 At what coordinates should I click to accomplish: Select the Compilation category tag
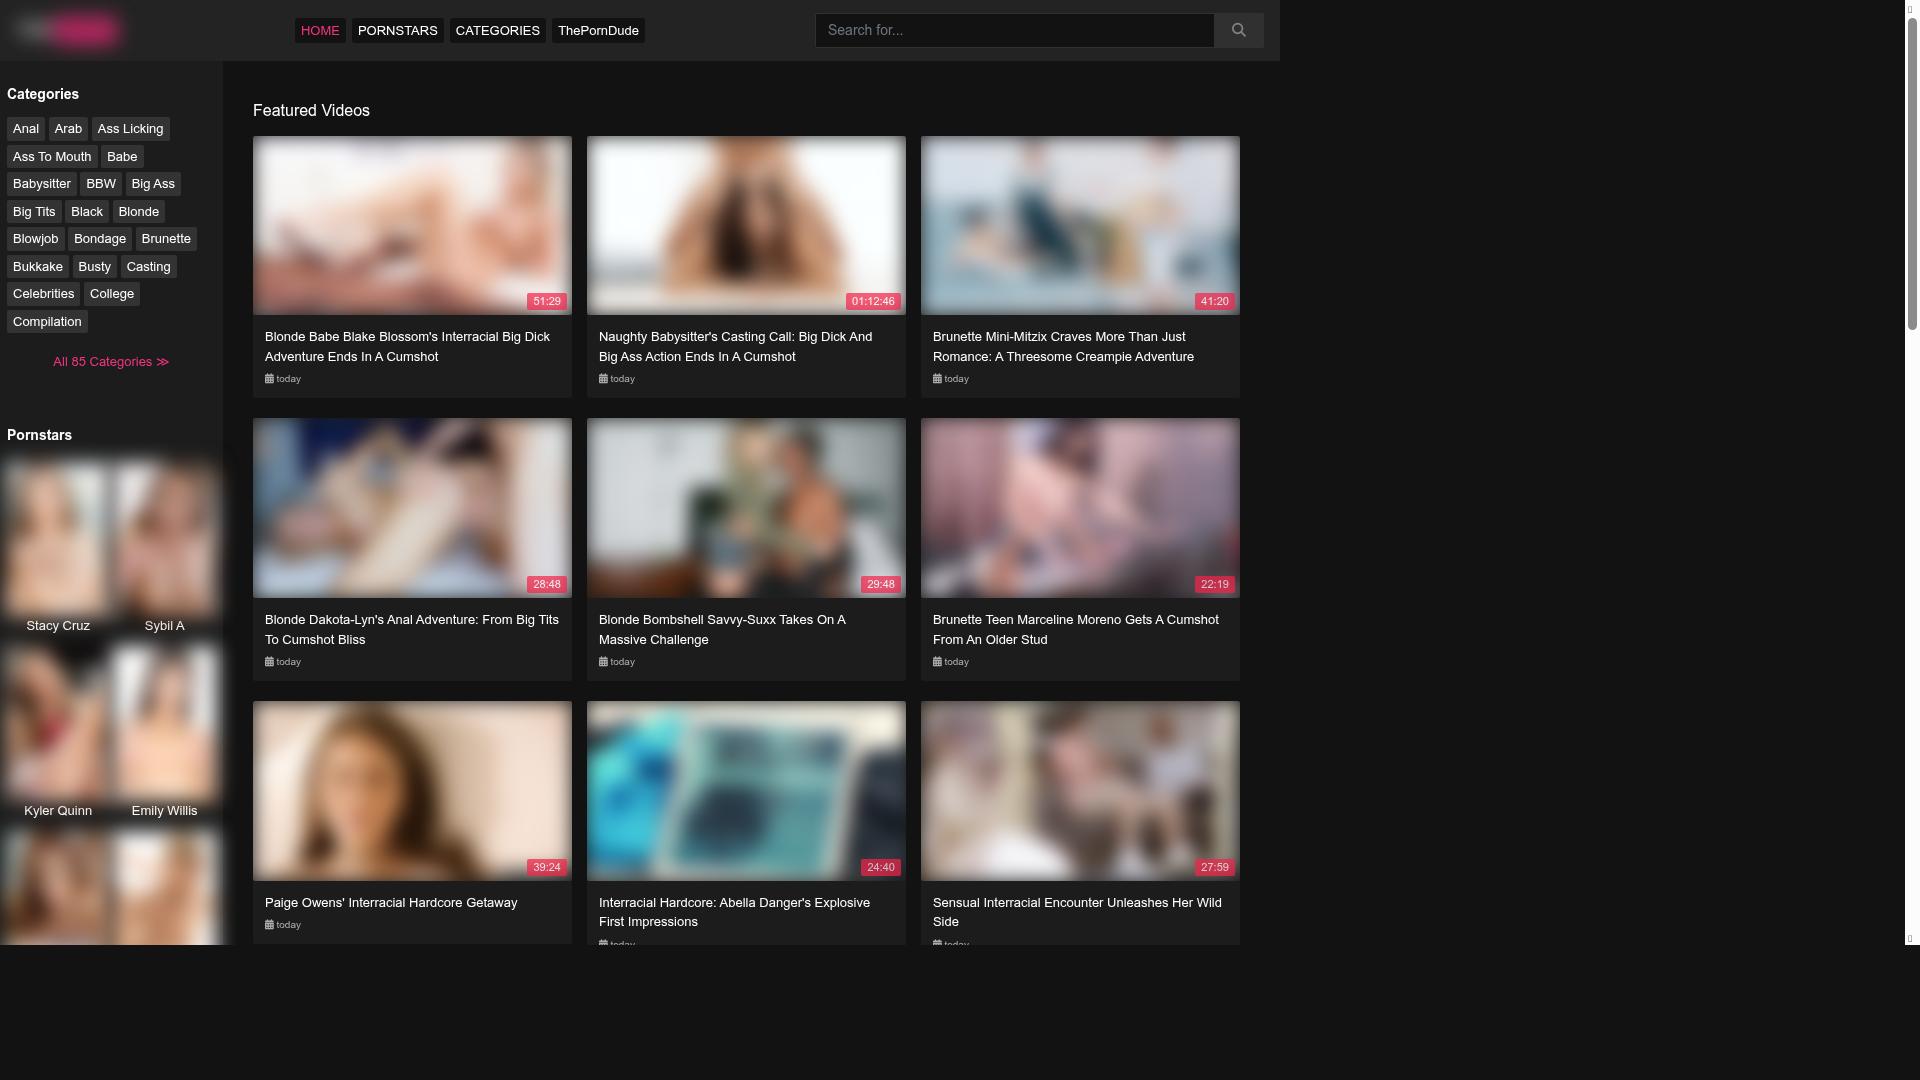click(x=47, y=322)
